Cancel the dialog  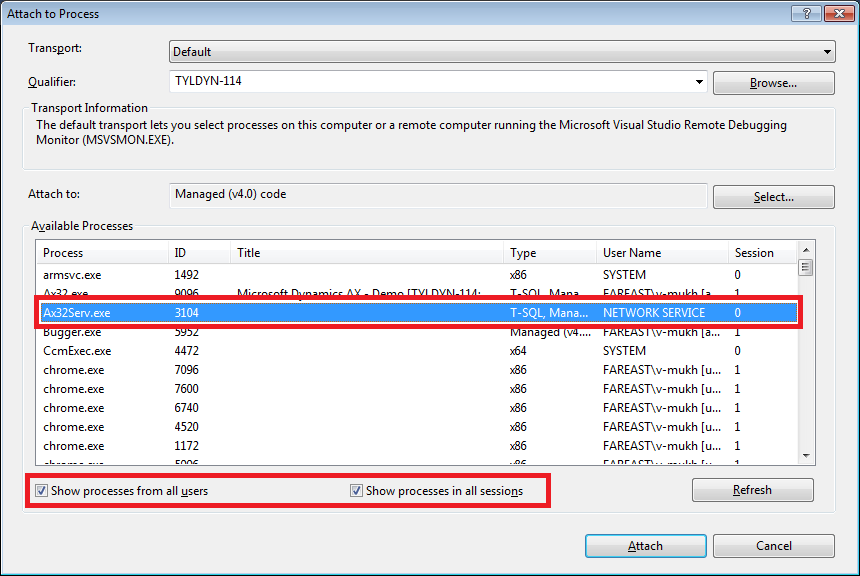773,546
